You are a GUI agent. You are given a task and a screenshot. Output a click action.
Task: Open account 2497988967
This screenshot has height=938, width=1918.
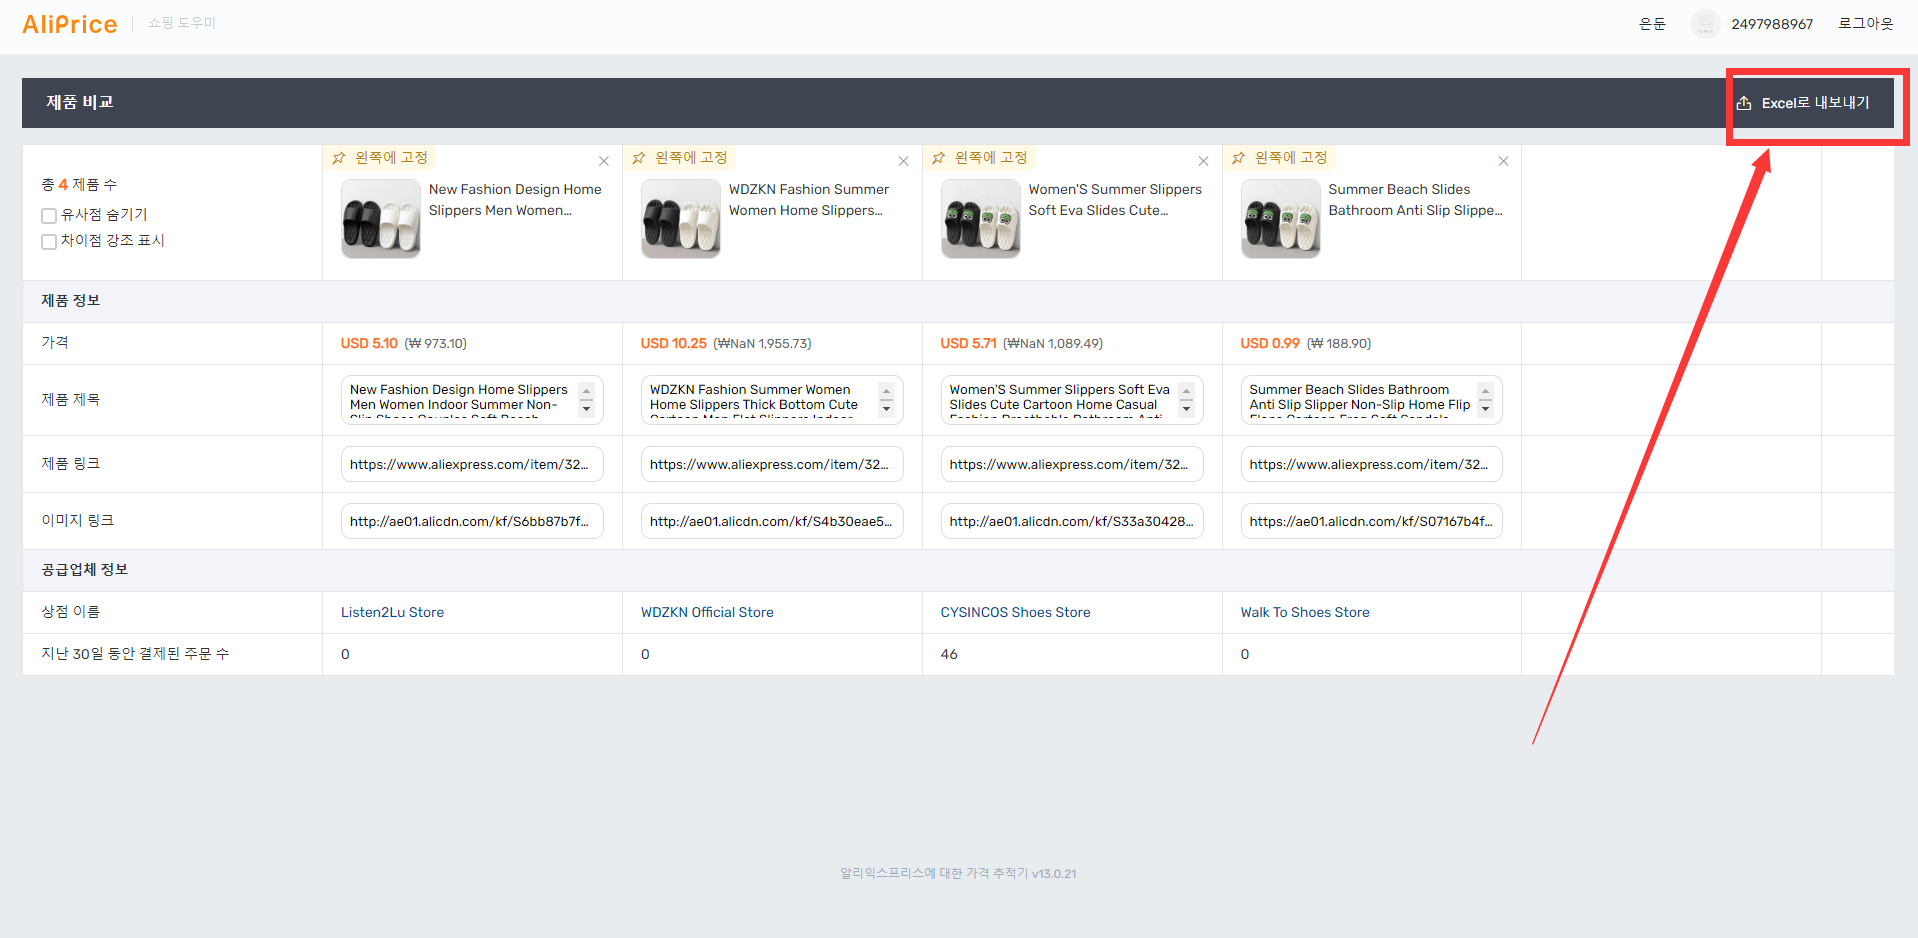[1772, 24]
